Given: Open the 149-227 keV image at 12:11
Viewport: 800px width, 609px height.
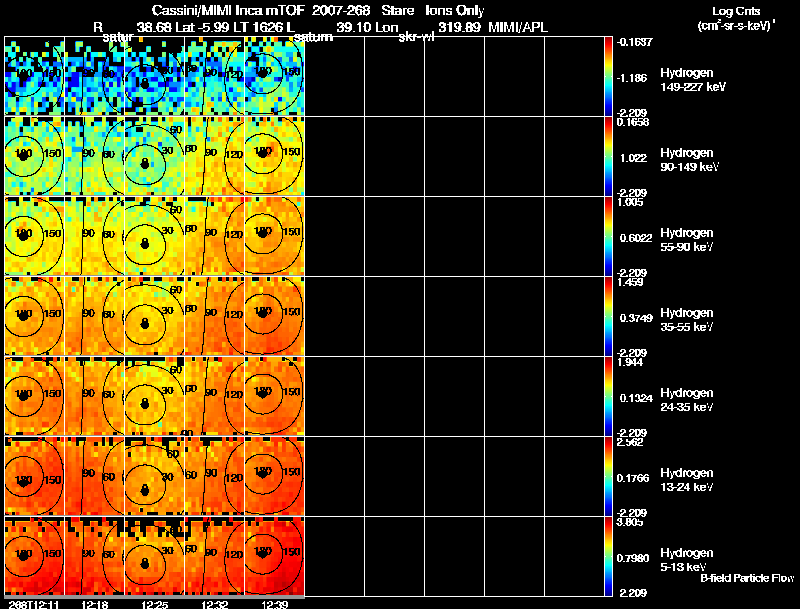Looking at the screenshot, I should (34, 76).
